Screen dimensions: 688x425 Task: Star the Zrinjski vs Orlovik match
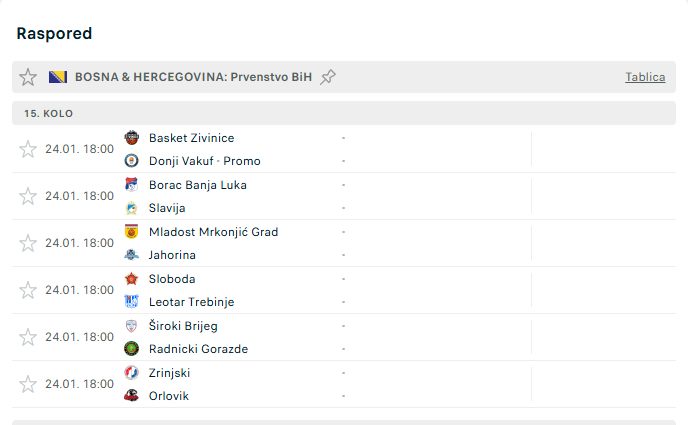[28, 384]
